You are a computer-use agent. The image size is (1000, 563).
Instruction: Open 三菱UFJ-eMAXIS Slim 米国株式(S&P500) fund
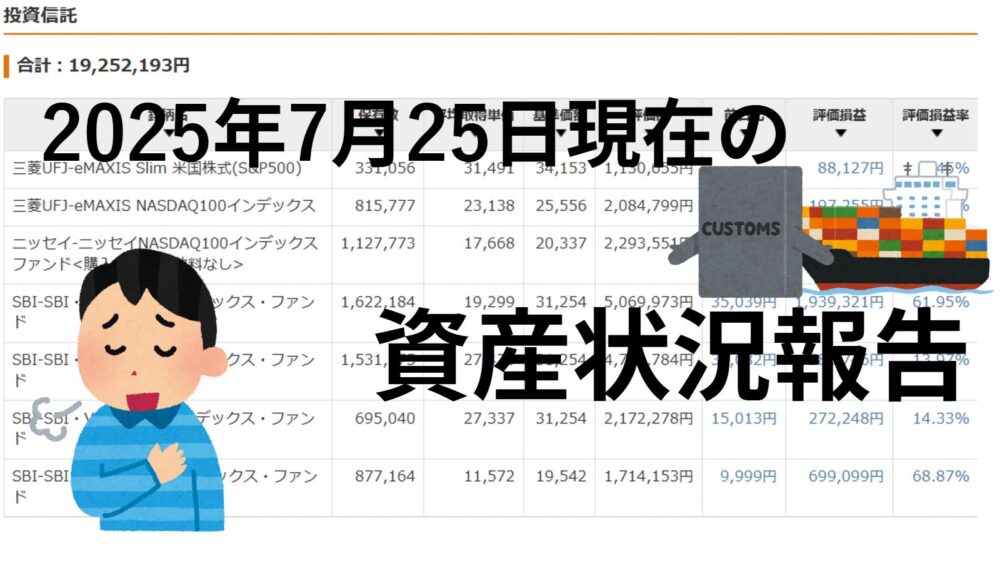click(x=170, y=168)
